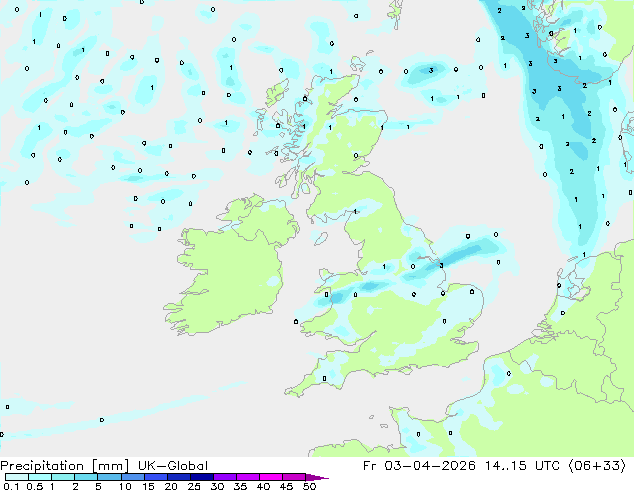Click the "UTC" label

click(x=547, y=466)
